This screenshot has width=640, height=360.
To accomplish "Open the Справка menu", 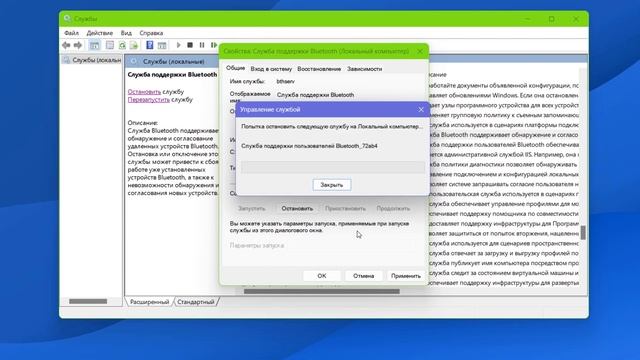I will [151, 33].
